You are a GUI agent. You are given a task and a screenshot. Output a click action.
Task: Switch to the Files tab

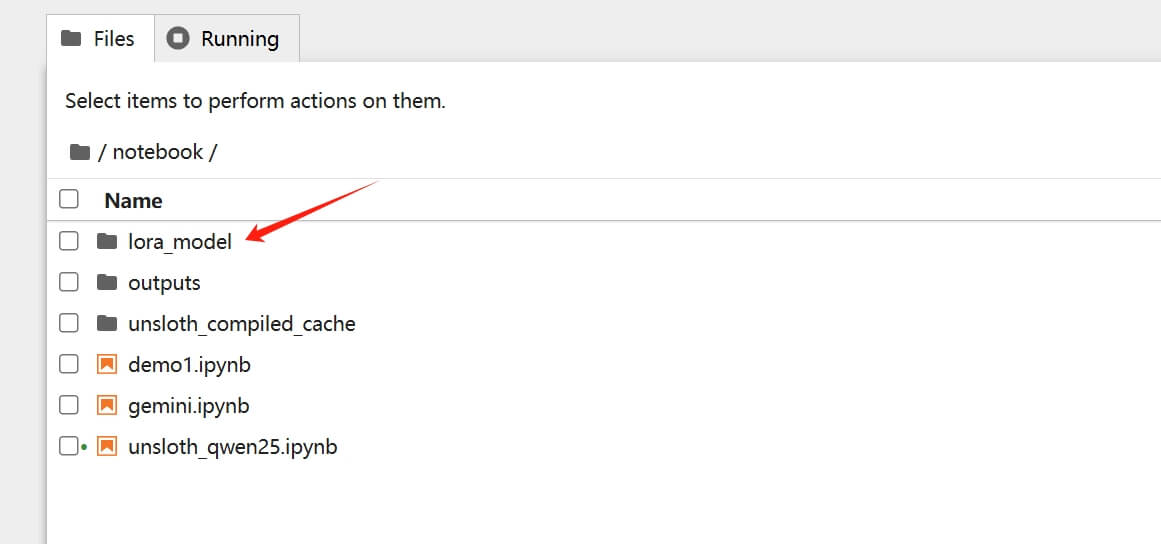tap(99, 39)
